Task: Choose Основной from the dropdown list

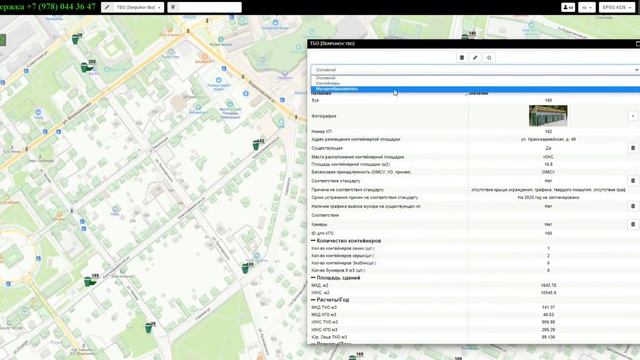Action: tap(475, 78)
